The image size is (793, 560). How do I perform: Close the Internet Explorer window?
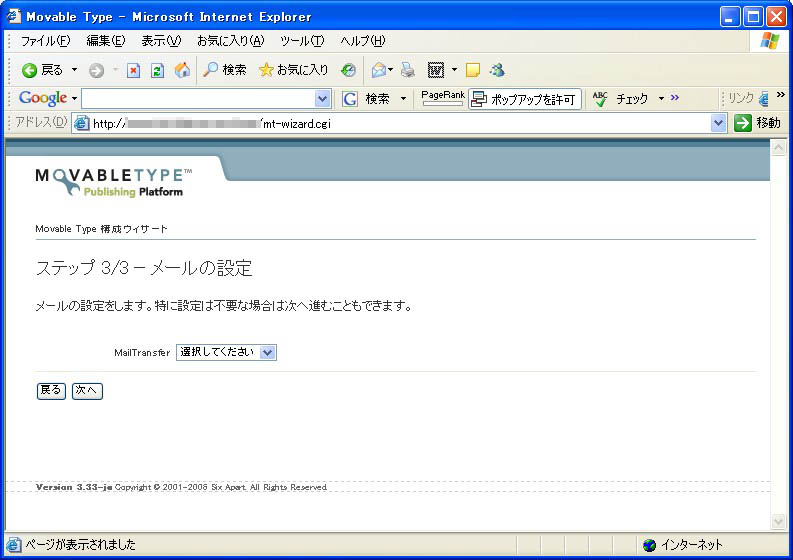776,17
